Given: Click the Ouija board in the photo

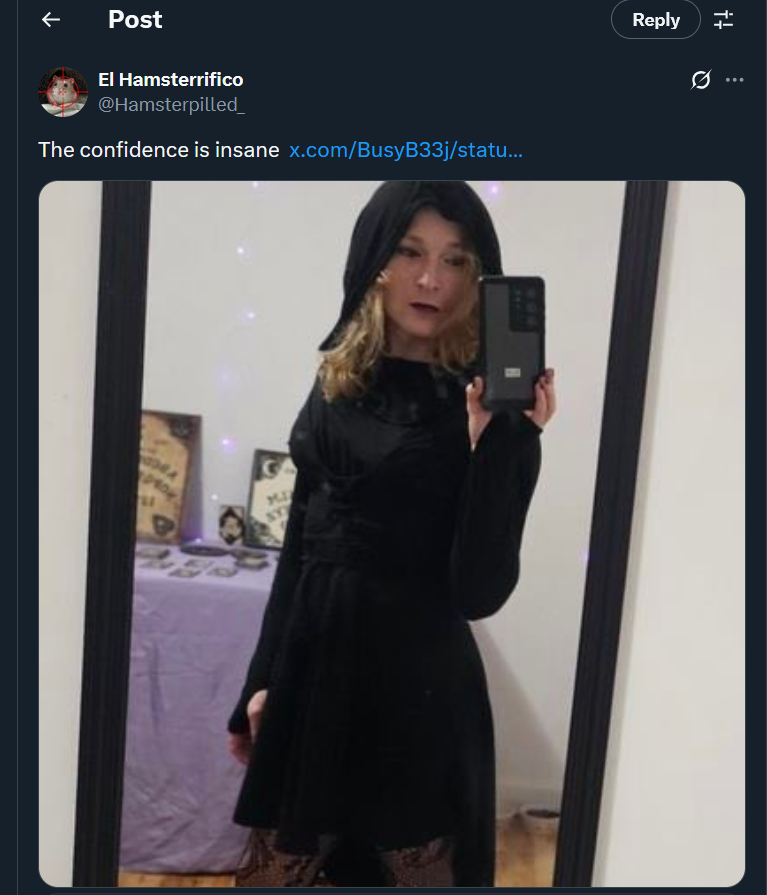Looking at the screenshot, I should click(x=168, y=477).
